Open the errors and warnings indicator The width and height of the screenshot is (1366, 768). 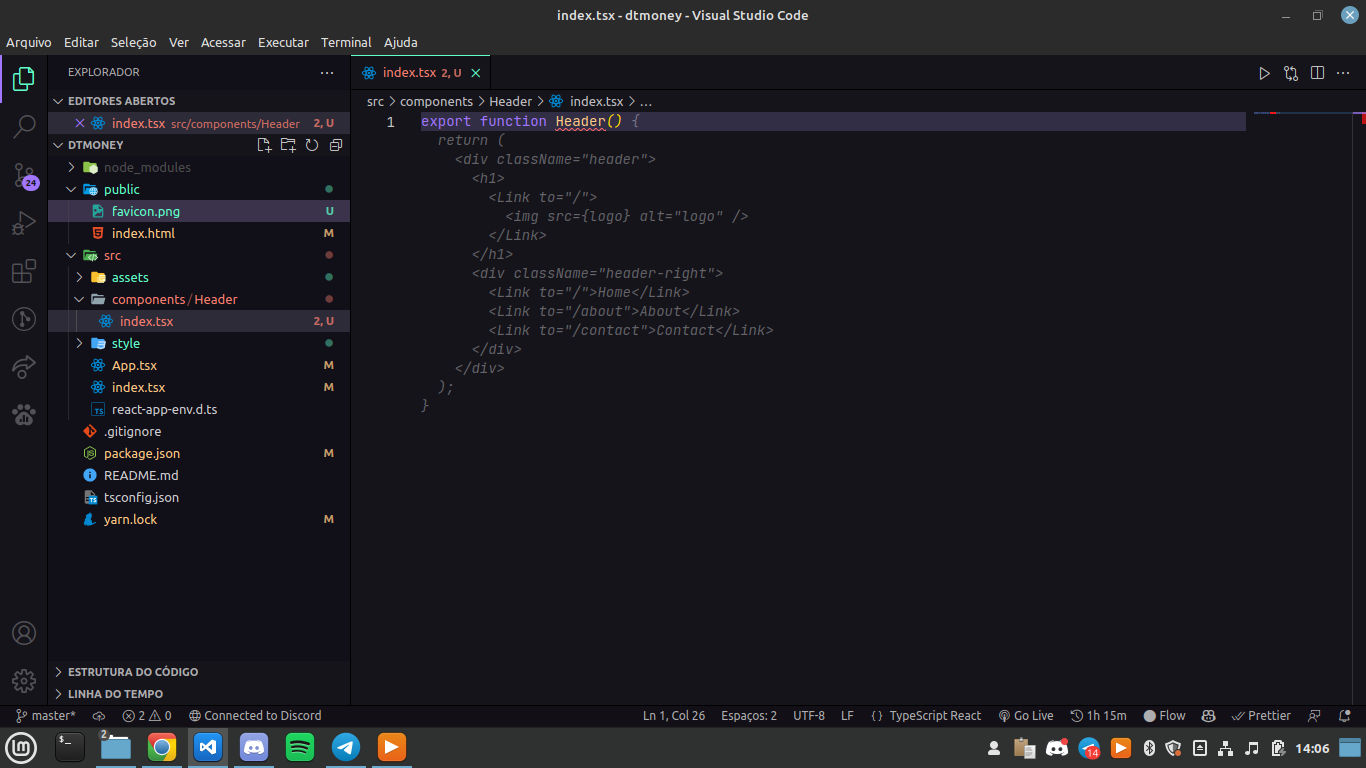(147, 716)
